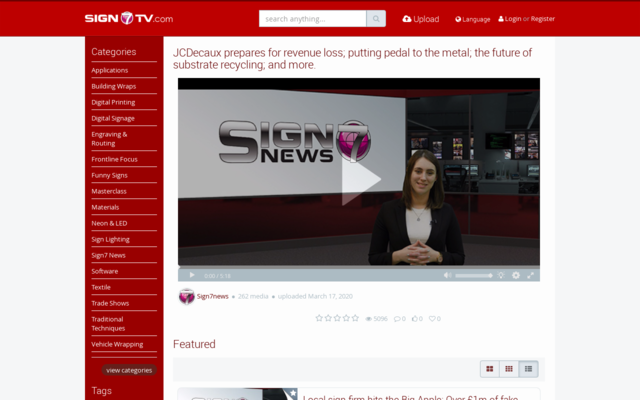Click the Sign7news avatar icon
This screenshot has width=640, height=400.
(187, 297)
